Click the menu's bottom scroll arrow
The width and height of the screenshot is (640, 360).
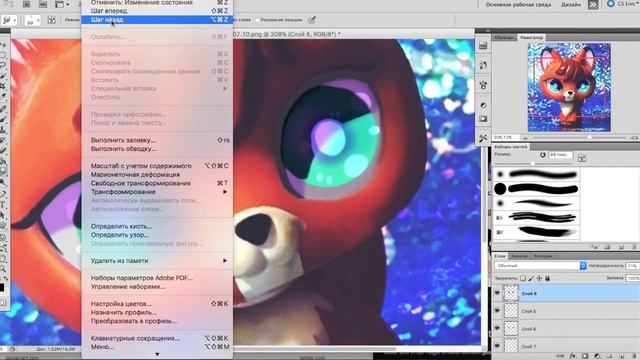pyautogui.click(x=157, y=355)
